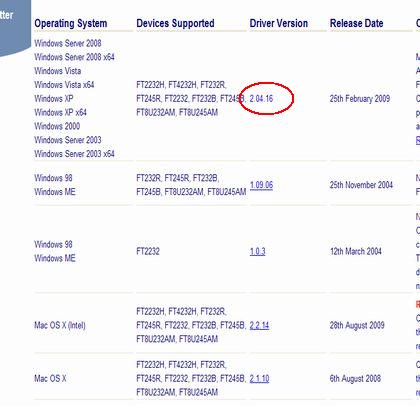Click the Operating System column header
This screenshot has height=406, width=420.
(71, 23)
